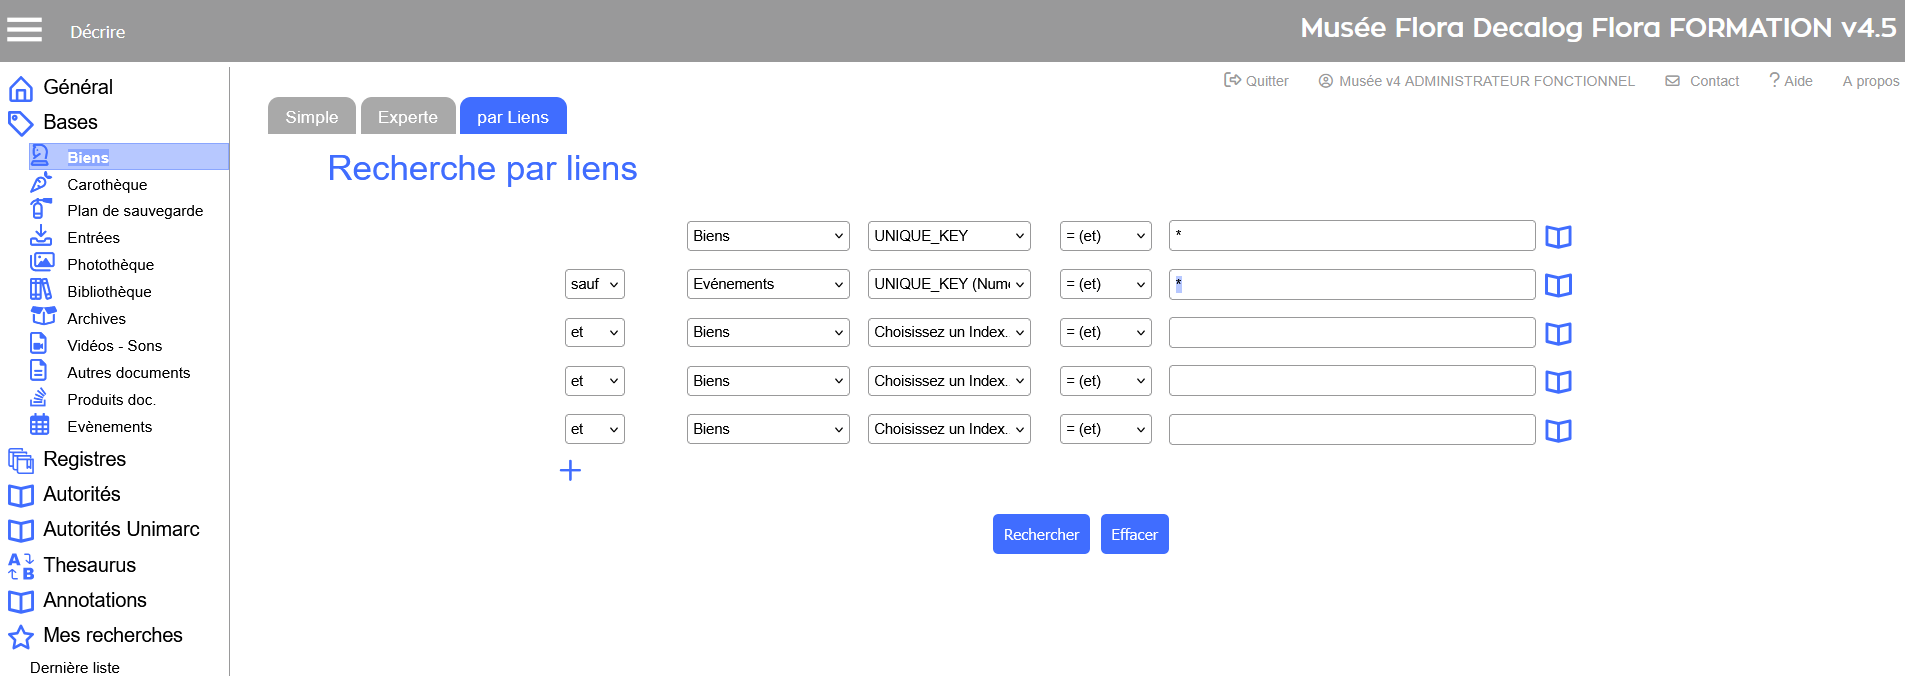The width and height of the screenshot is (1905, 676).
Task: Open first 'Choisissez un Index' dropdown
Action: 948,332
